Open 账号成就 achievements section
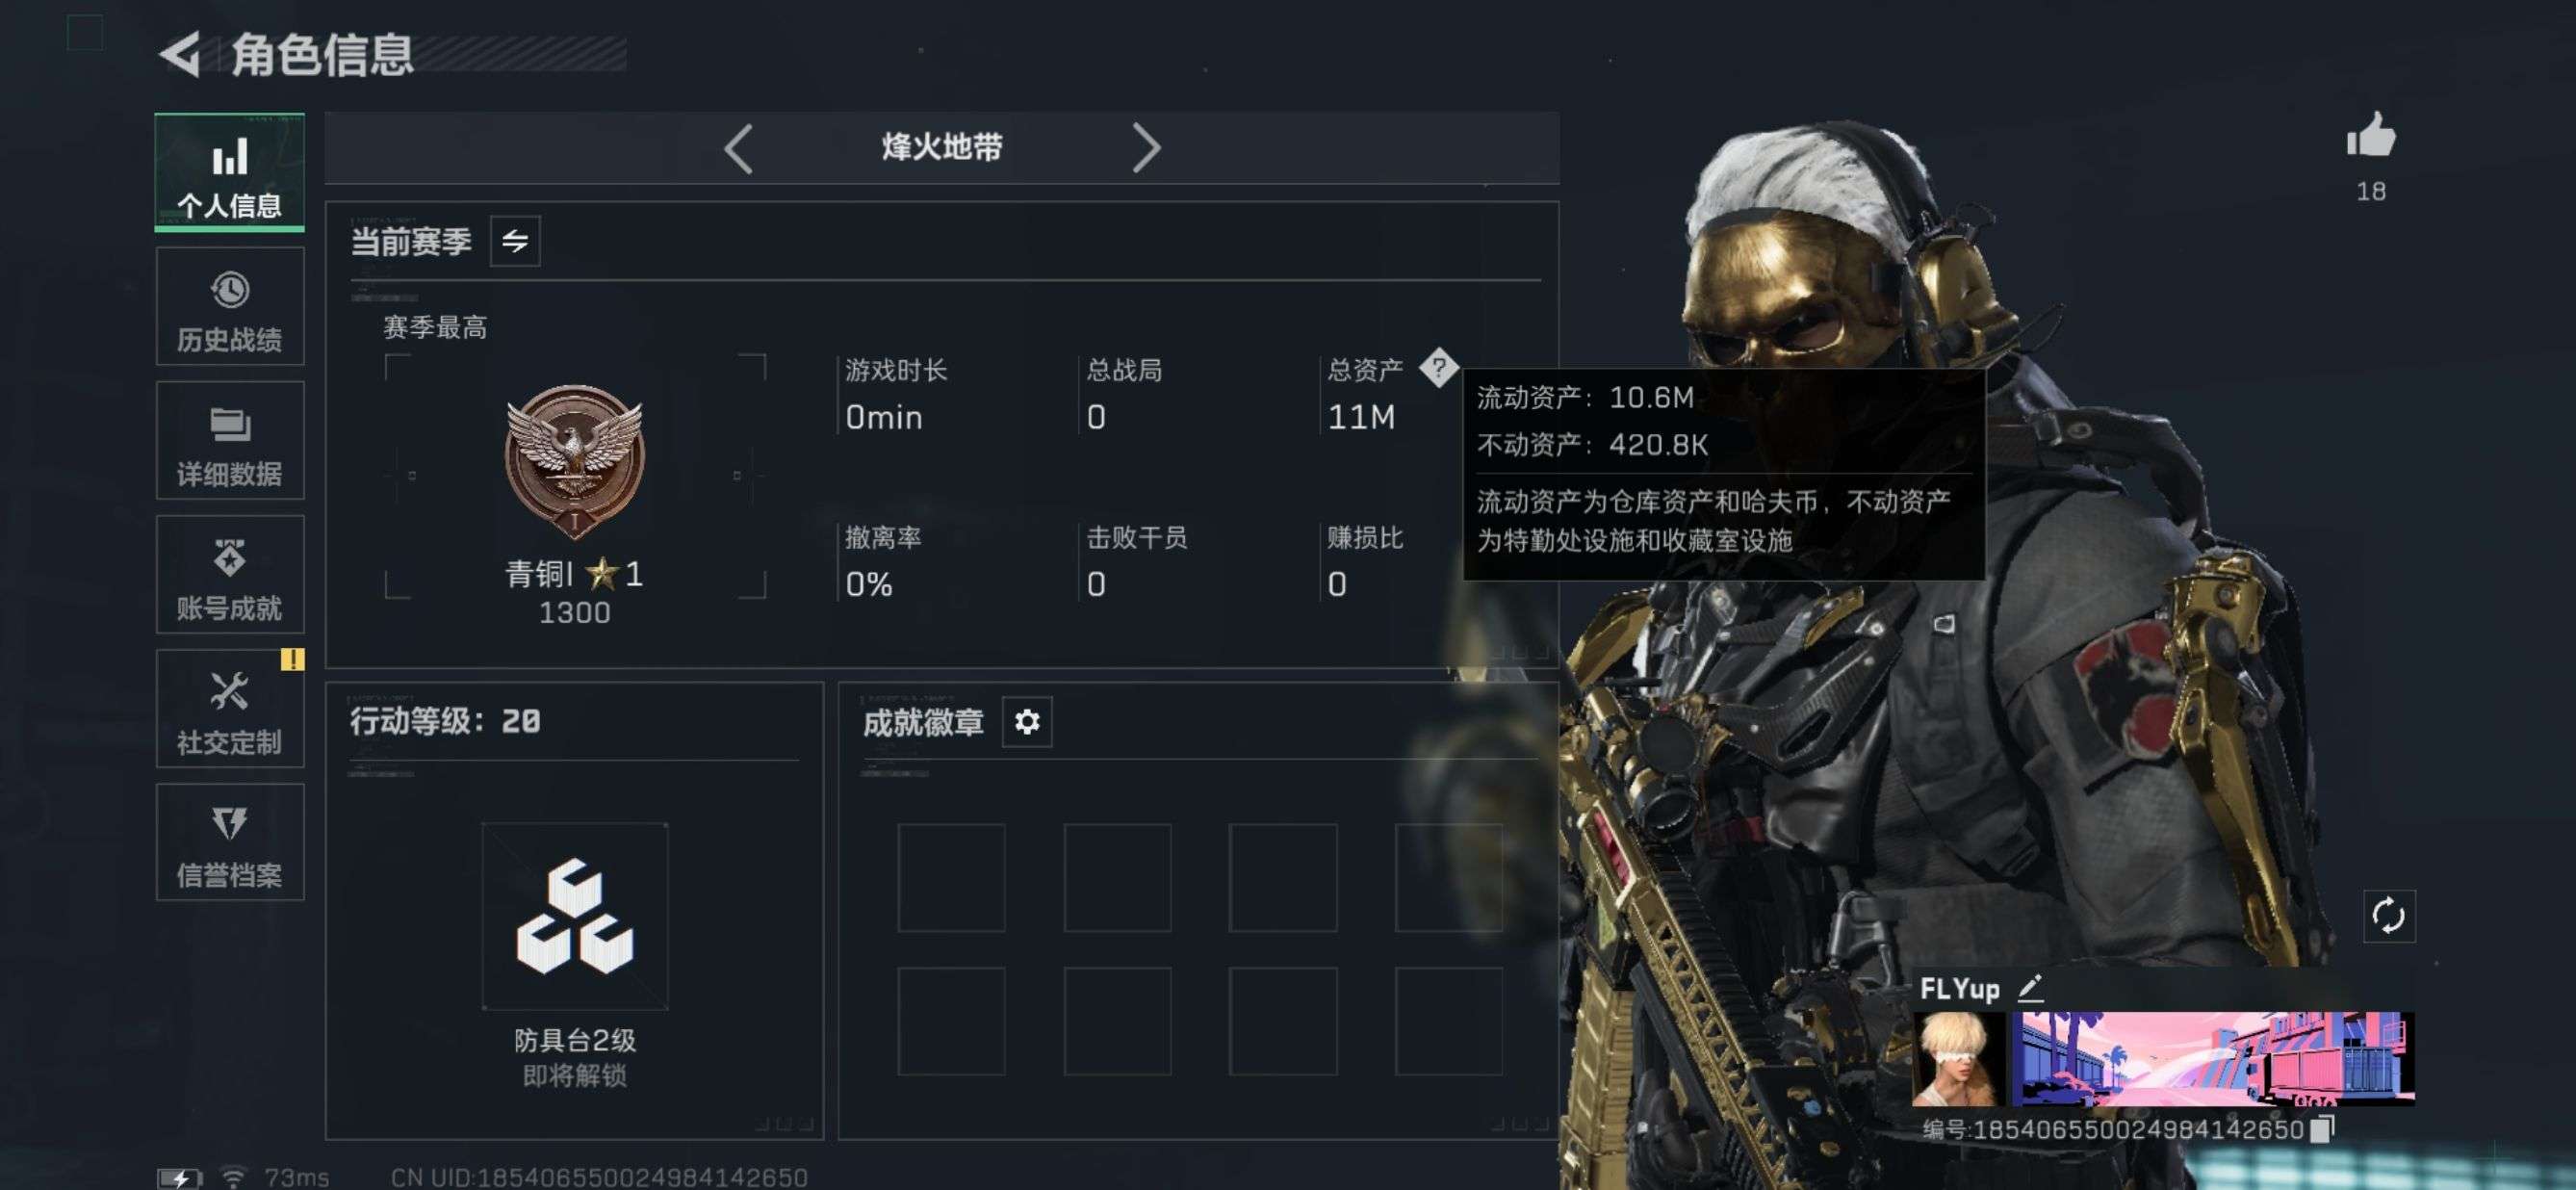The height and width of the screenshot is (1190, 2576). (229, 575)
